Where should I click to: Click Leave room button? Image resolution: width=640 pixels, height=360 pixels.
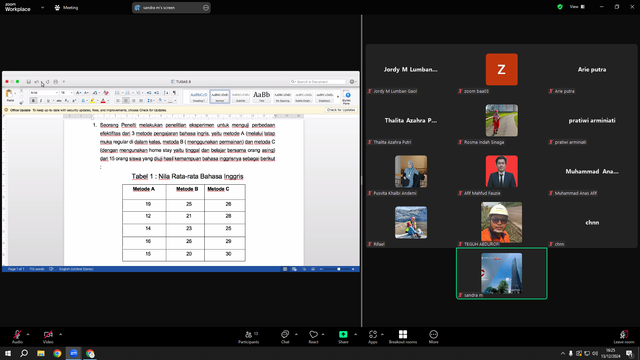[624, 337]
